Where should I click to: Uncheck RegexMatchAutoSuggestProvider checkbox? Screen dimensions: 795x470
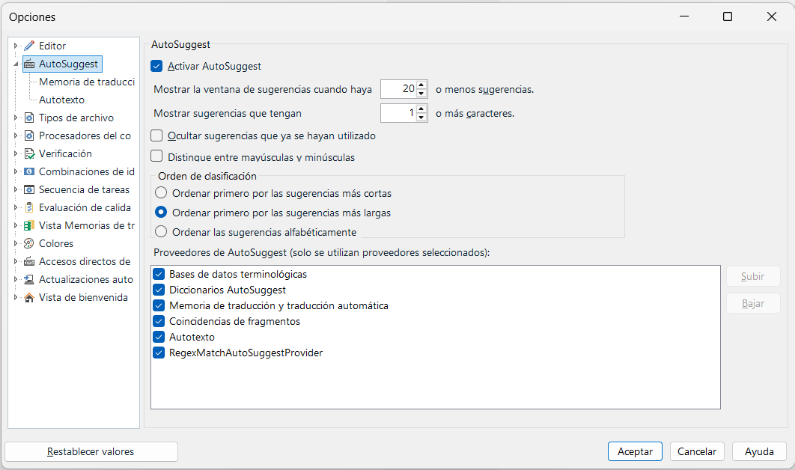pos(159,353)
